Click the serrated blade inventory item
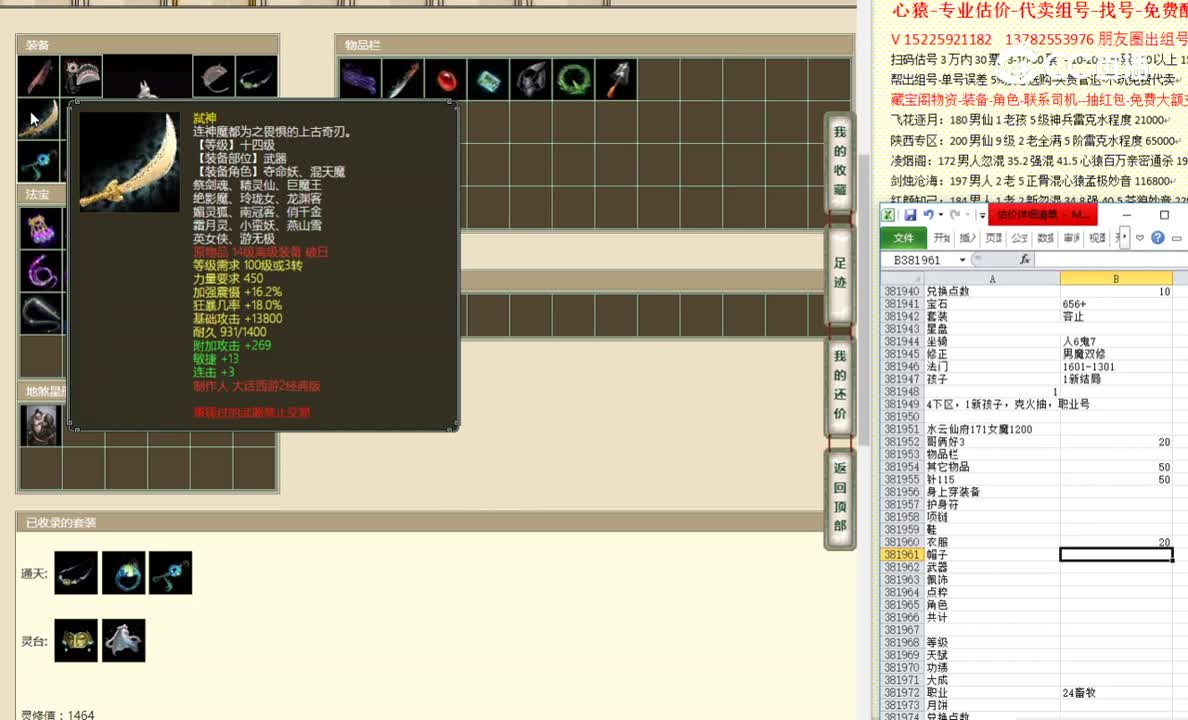This screenshot has height=720, width=1188. pos(402,79)
